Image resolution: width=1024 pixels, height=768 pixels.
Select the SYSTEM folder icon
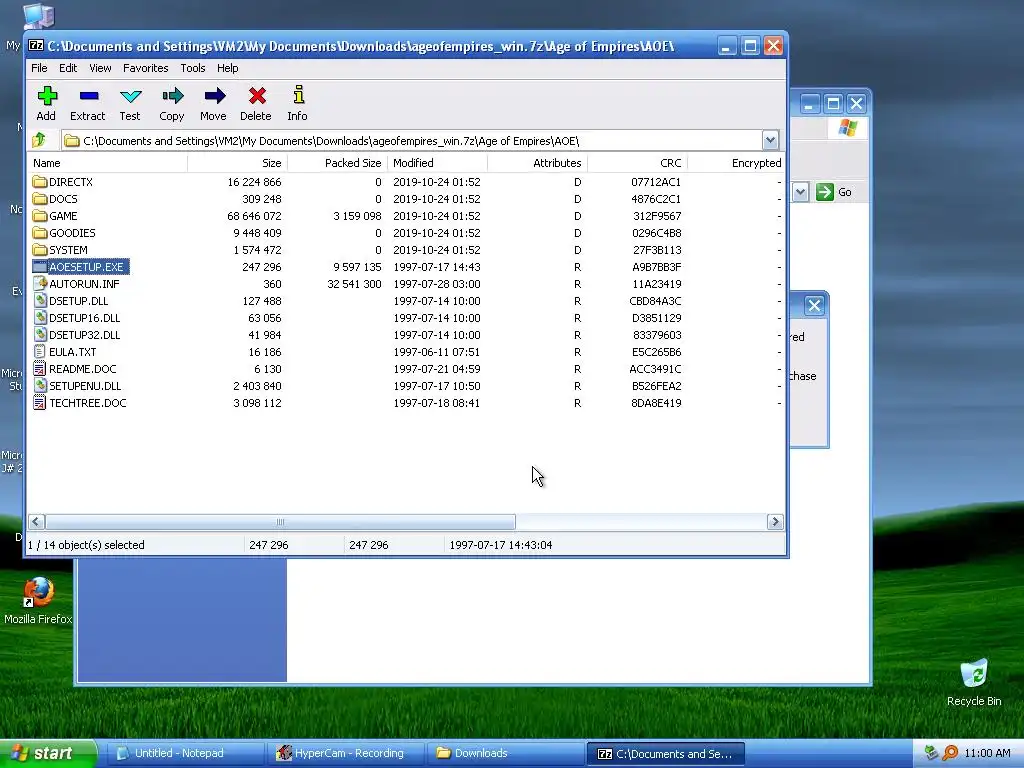coord(40,249)
